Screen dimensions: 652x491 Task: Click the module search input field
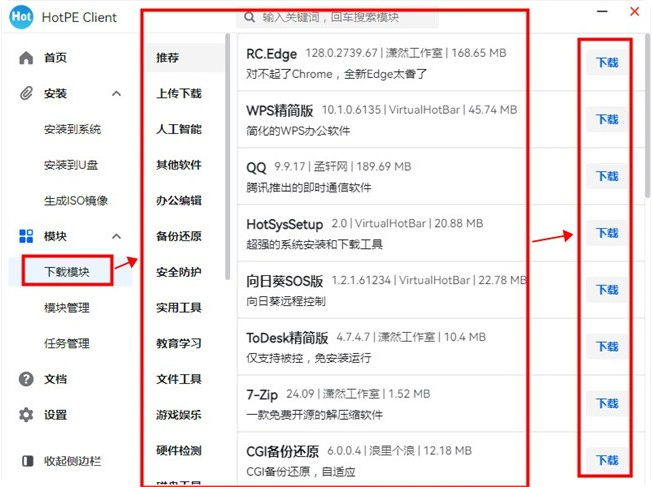[x=337, y=17]
